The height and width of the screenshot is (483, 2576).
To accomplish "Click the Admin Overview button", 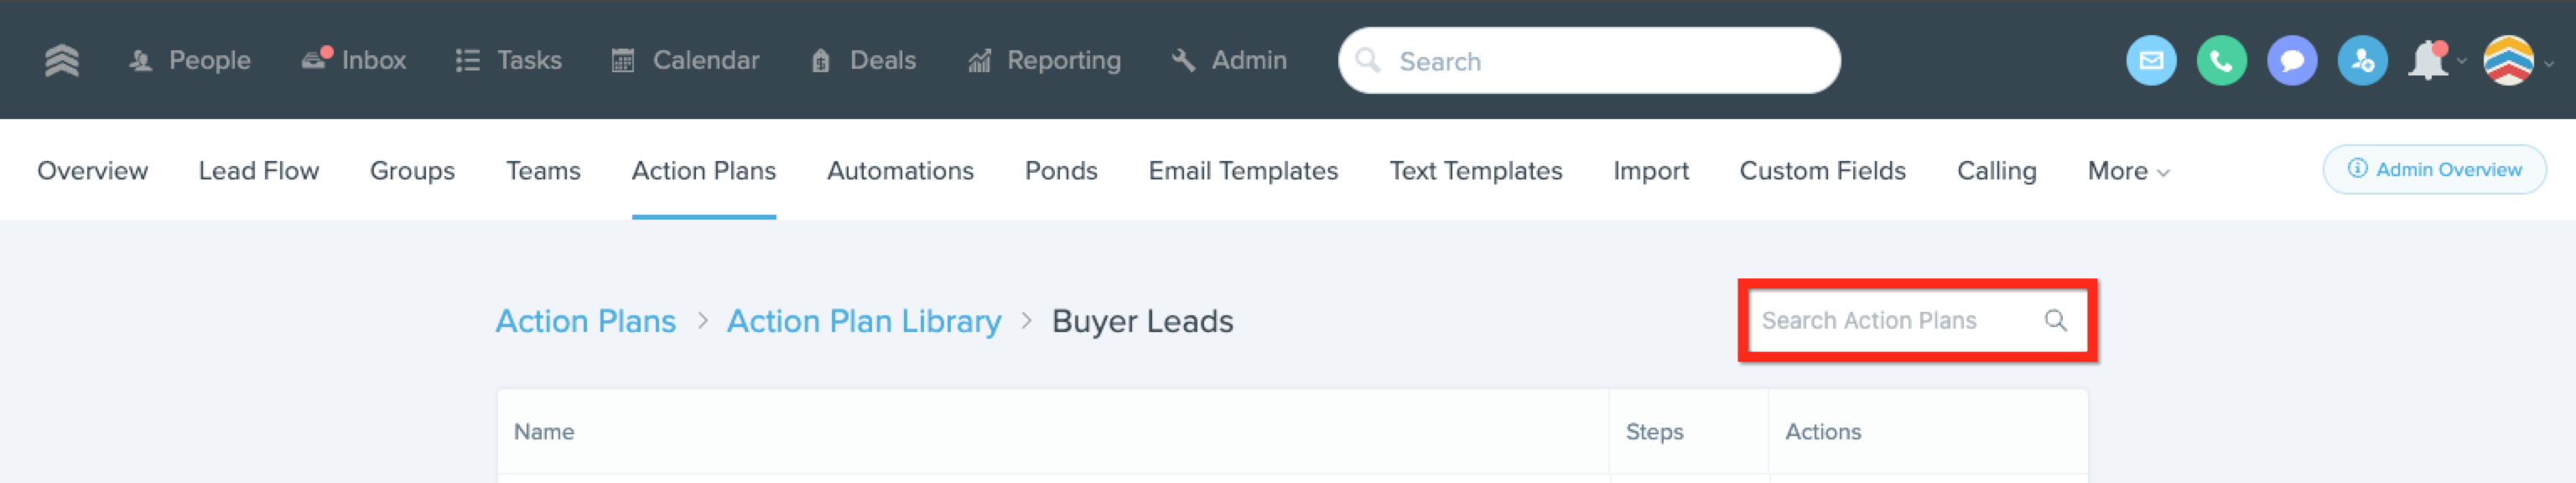I will point(2434,170).
